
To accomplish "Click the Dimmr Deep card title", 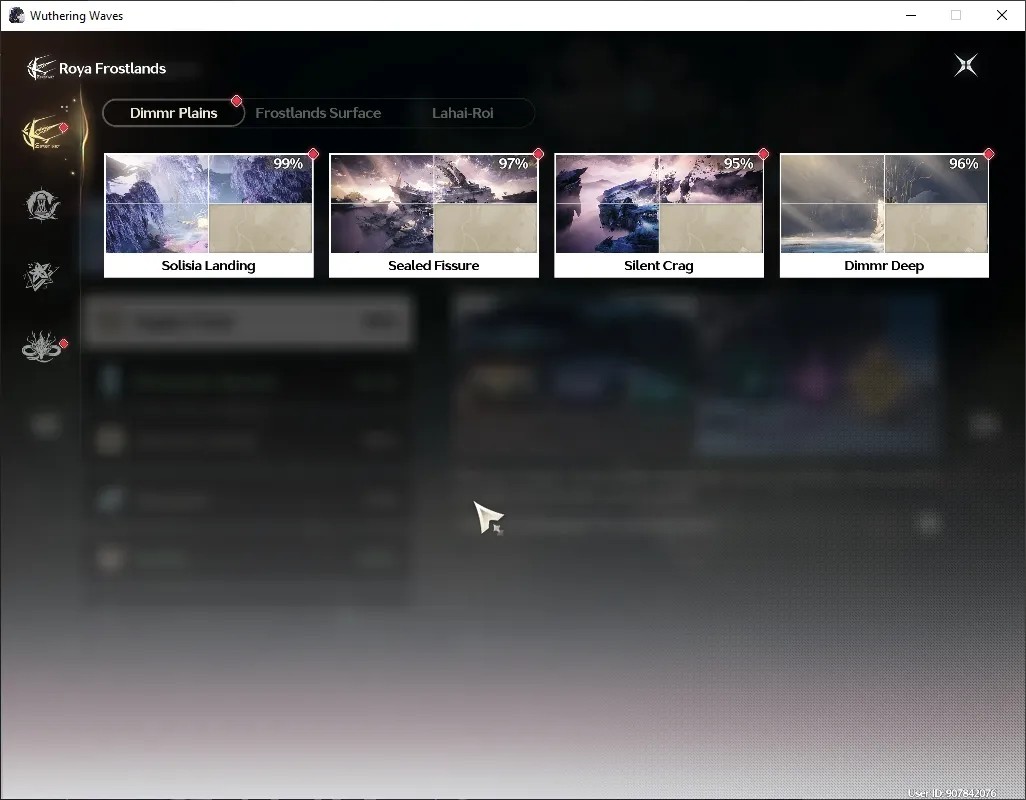I will tap(884, 266).
